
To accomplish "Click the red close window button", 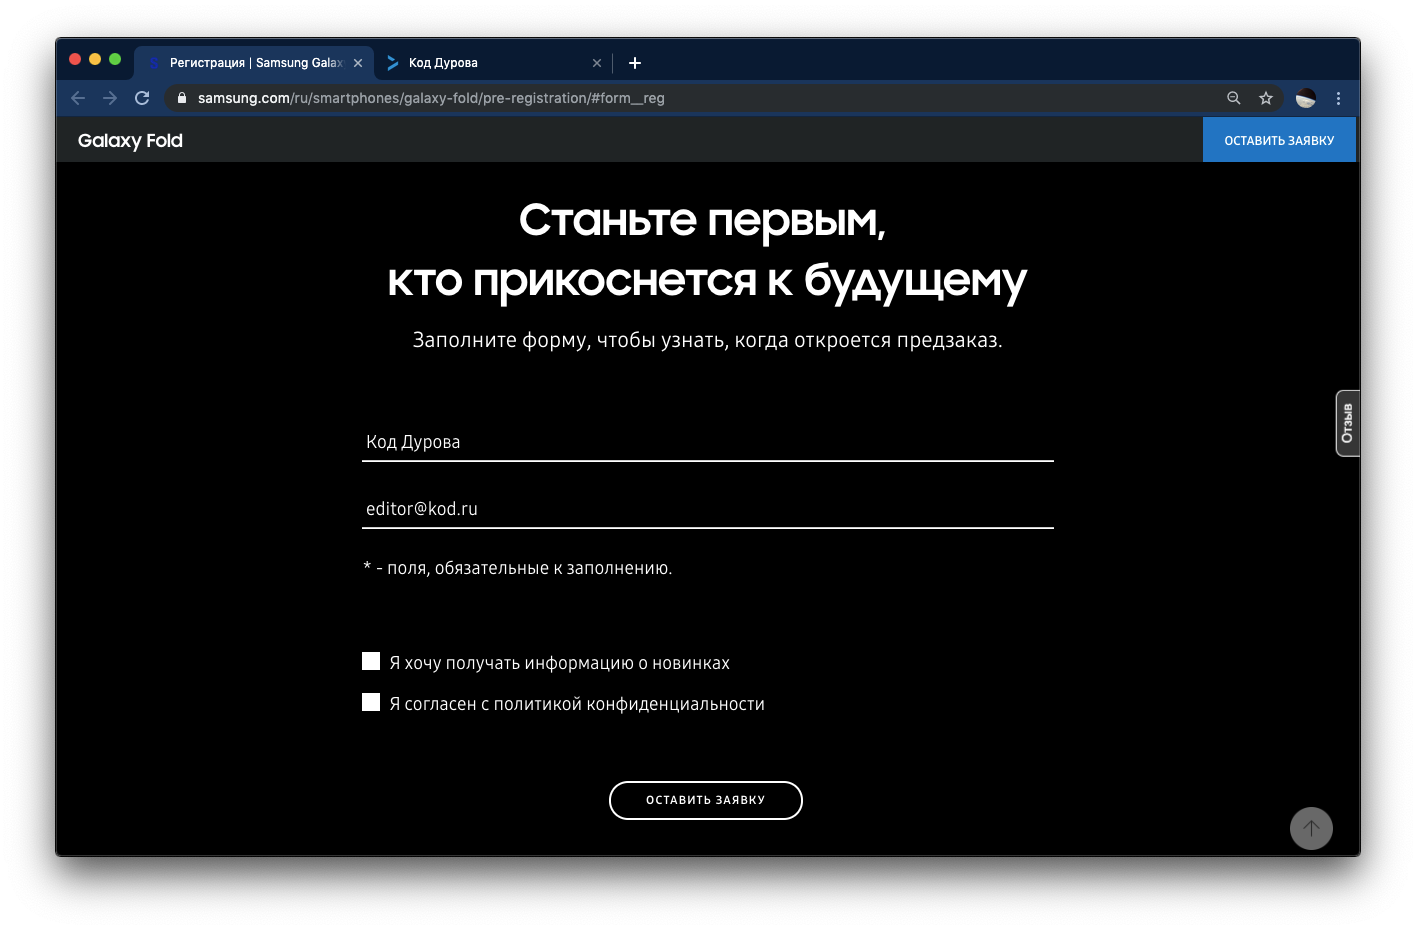I will tap(75, 59).
